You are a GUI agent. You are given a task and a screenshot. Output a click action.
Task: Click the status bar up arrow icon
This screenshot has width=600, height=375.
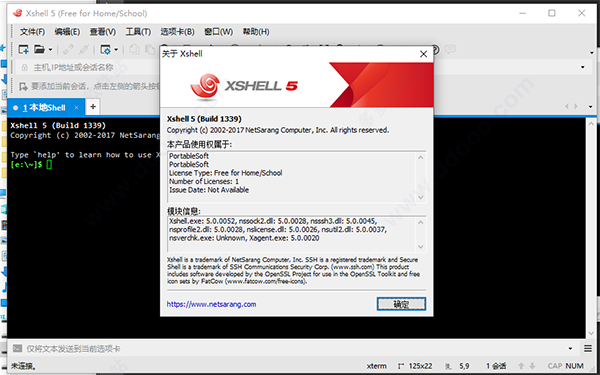point(521,366)
